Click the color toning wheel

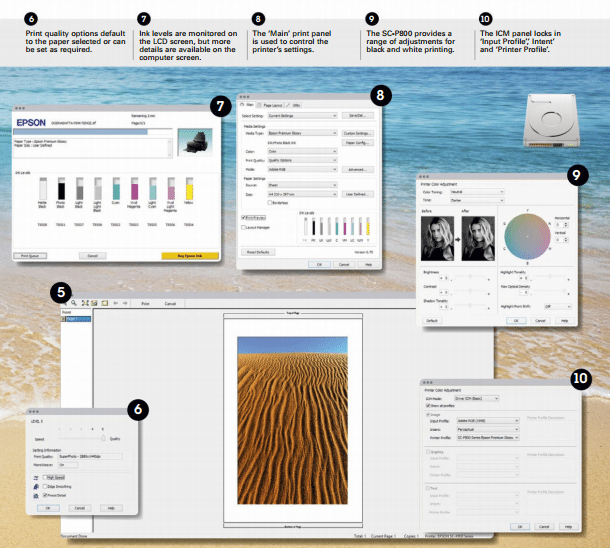tap(528, 236)
